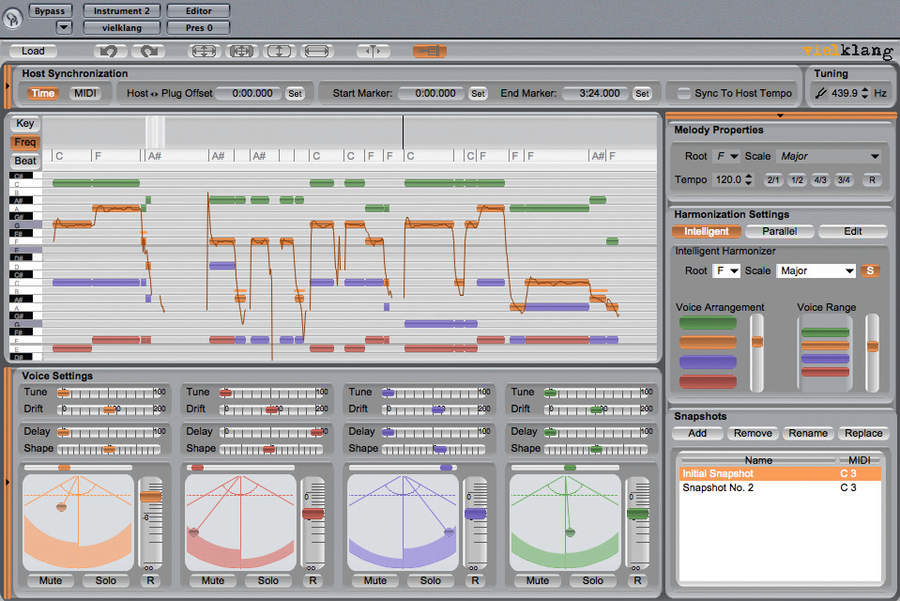Open Melody Properties Root dropdown
The image size is (900, 601).
pyautogui.click(x=726, y=156)
